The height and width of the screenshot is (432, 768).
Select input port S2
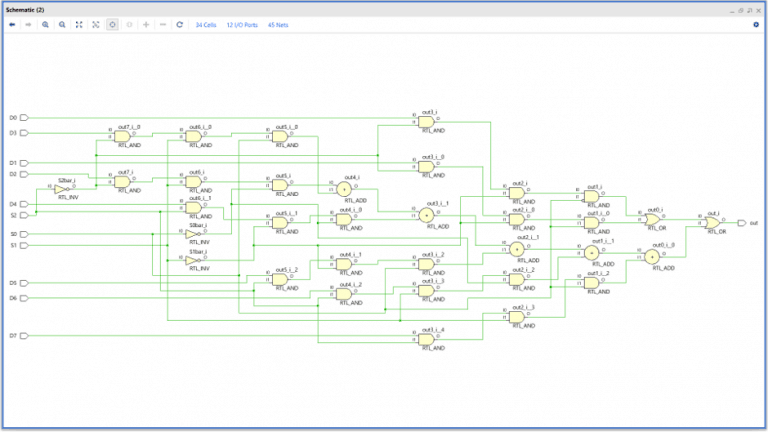(24, 215)
